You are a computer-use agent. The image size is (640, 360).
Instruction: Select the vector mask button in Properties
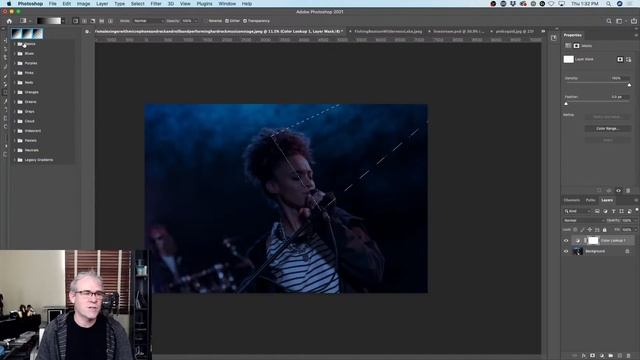tap(629, 60)
